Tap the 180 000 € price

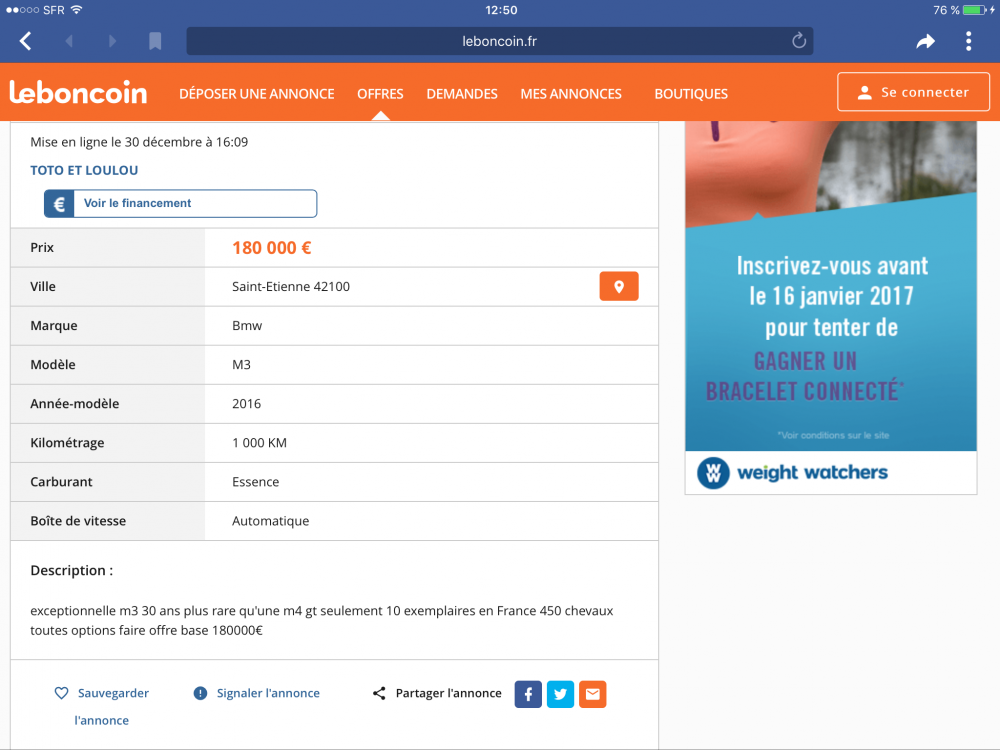coord(272,248)
